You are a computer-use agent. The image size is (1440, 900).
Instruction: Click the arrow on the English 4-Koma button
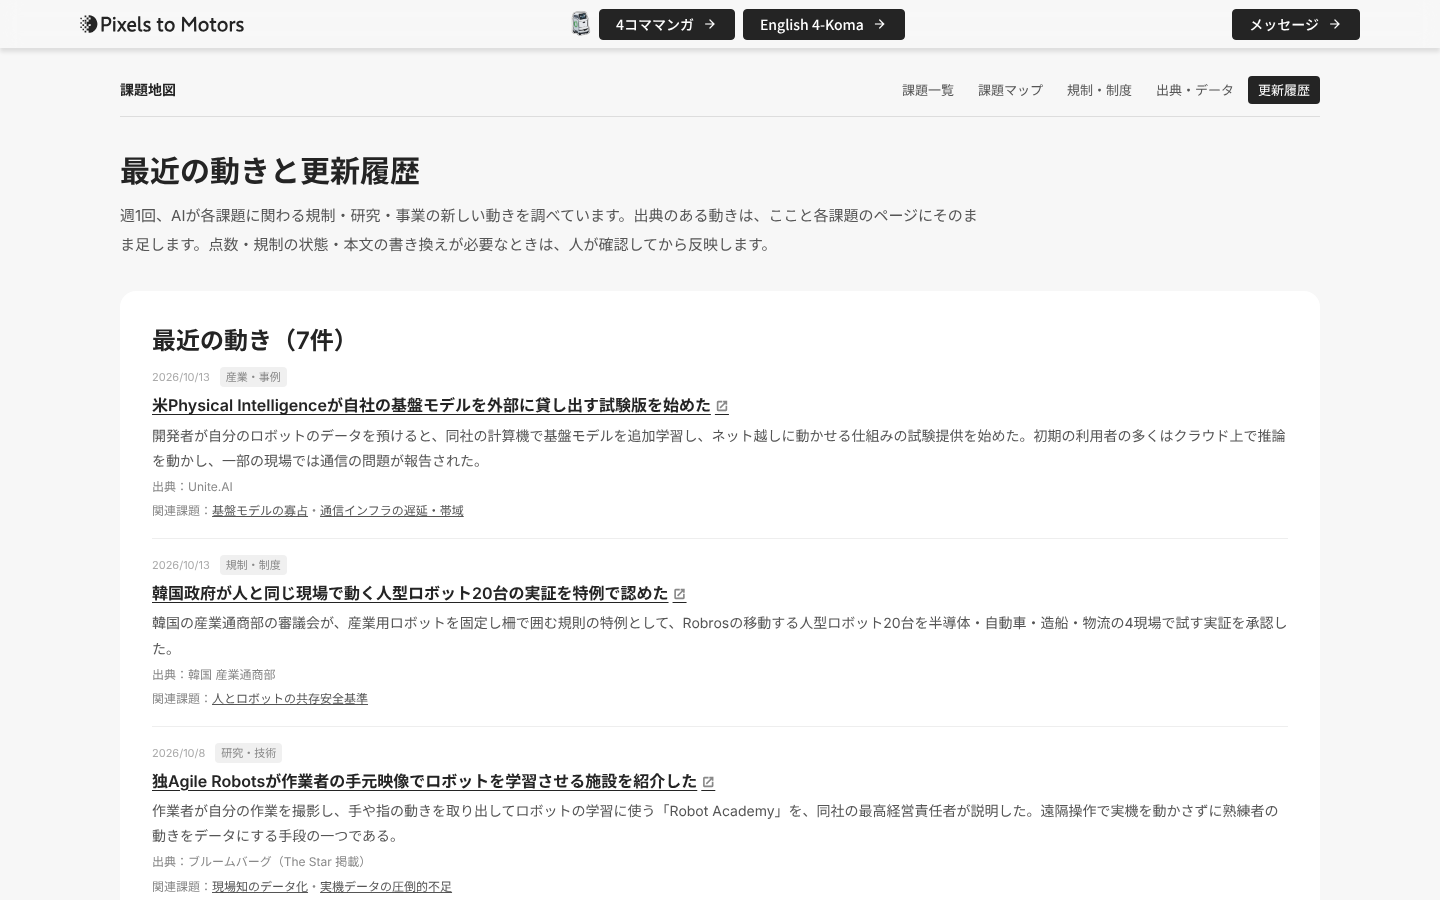pyautogui.click(x=880, y=24)
